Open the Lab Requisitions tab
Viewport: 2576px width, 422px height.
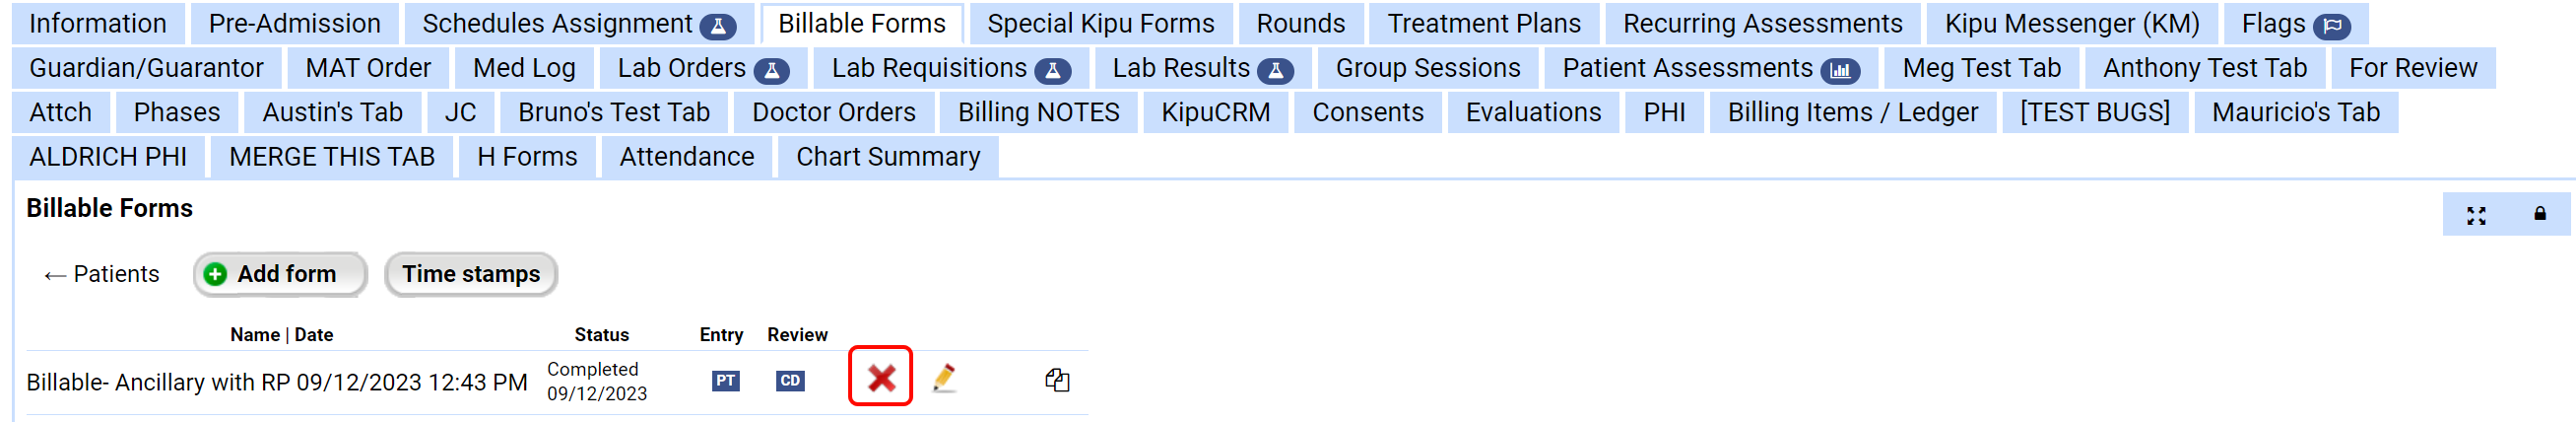coord(950,68)
